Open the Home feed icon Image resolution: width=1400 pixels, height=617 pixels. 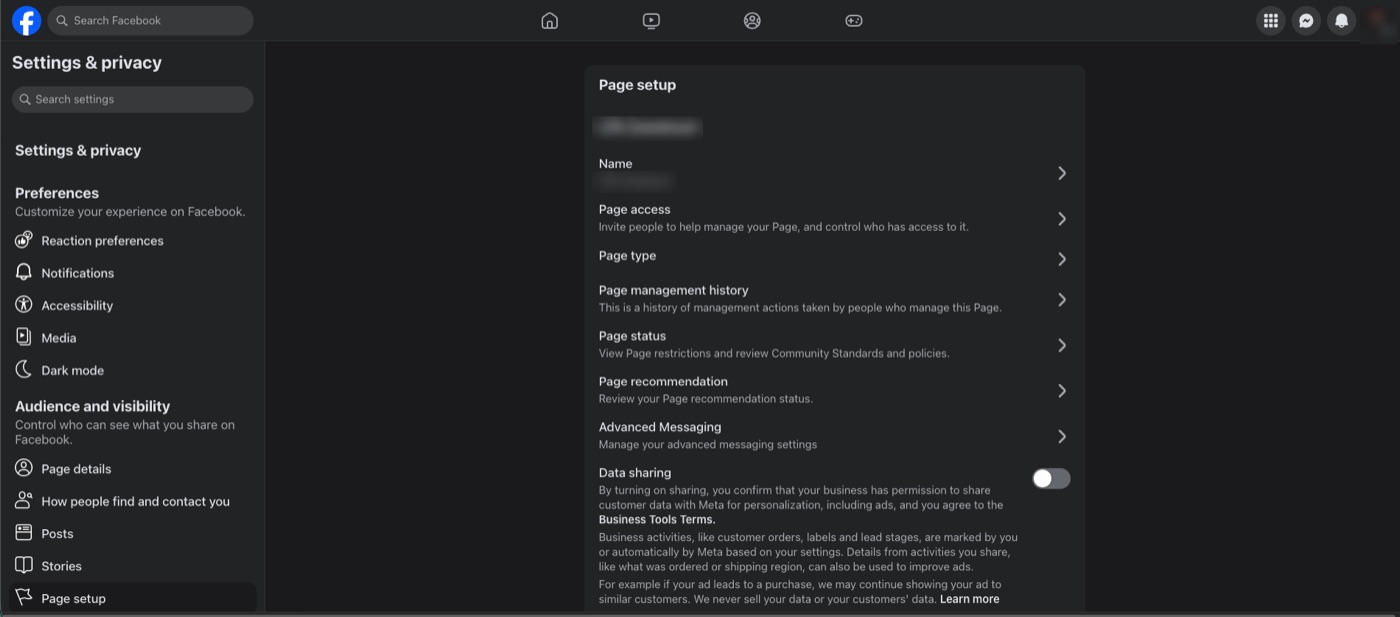point(549,20)
